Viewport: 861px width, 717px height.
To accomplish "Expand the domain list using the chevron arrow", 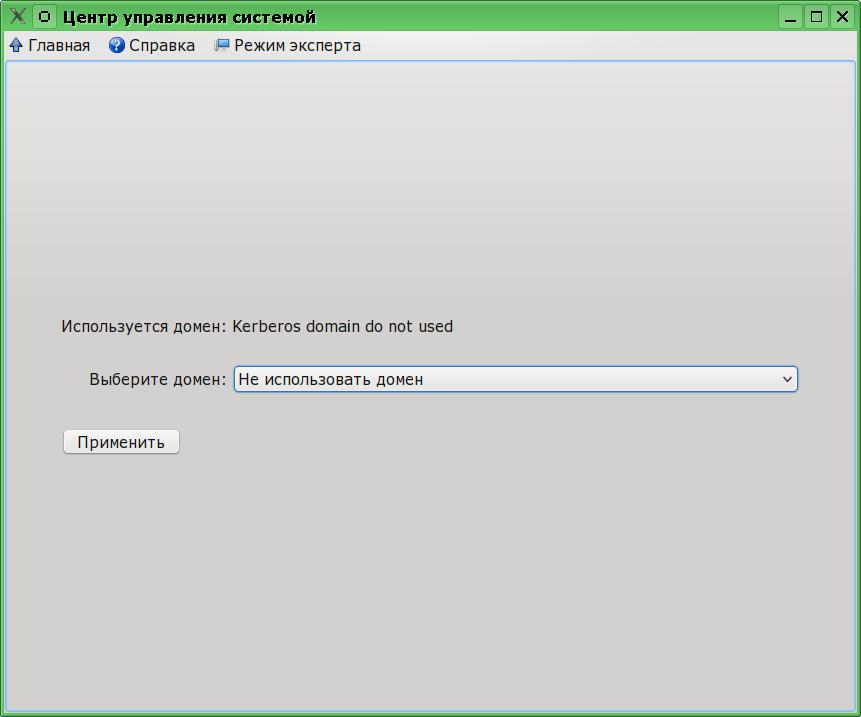I will tap(787, 379).
